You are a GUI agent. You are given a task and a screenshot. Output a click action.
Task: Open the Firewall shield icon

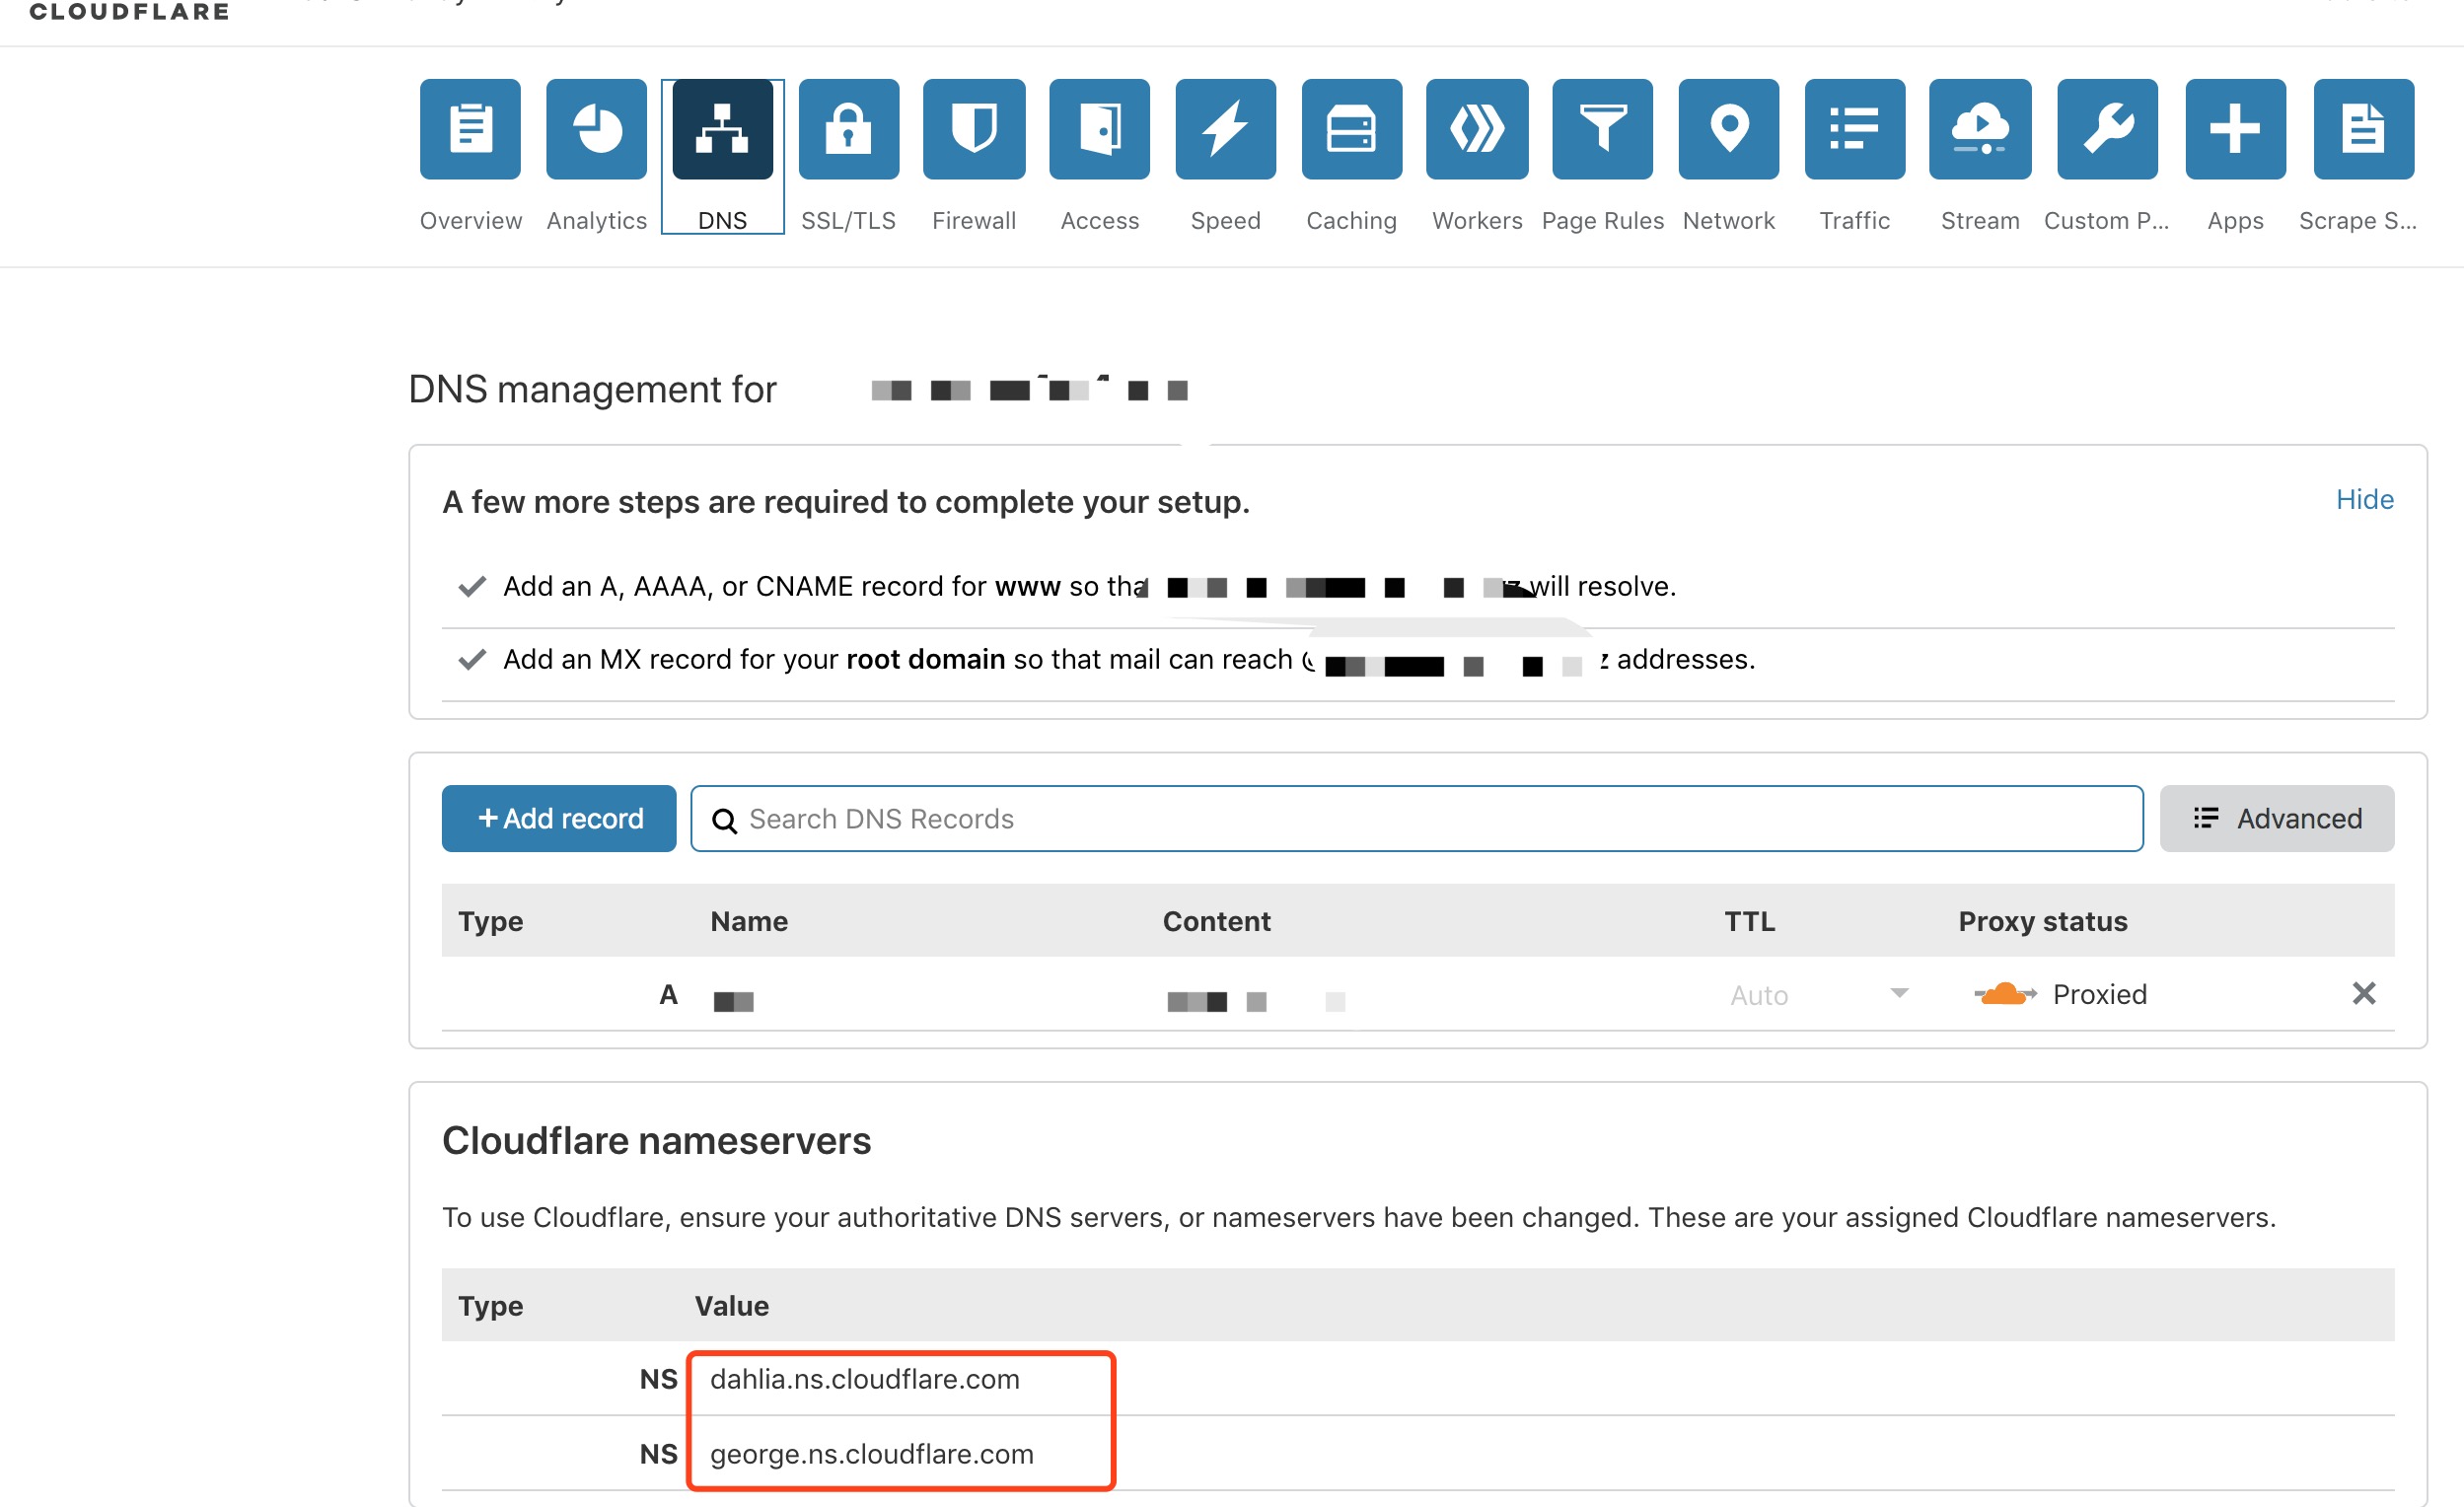coord(974,129)
